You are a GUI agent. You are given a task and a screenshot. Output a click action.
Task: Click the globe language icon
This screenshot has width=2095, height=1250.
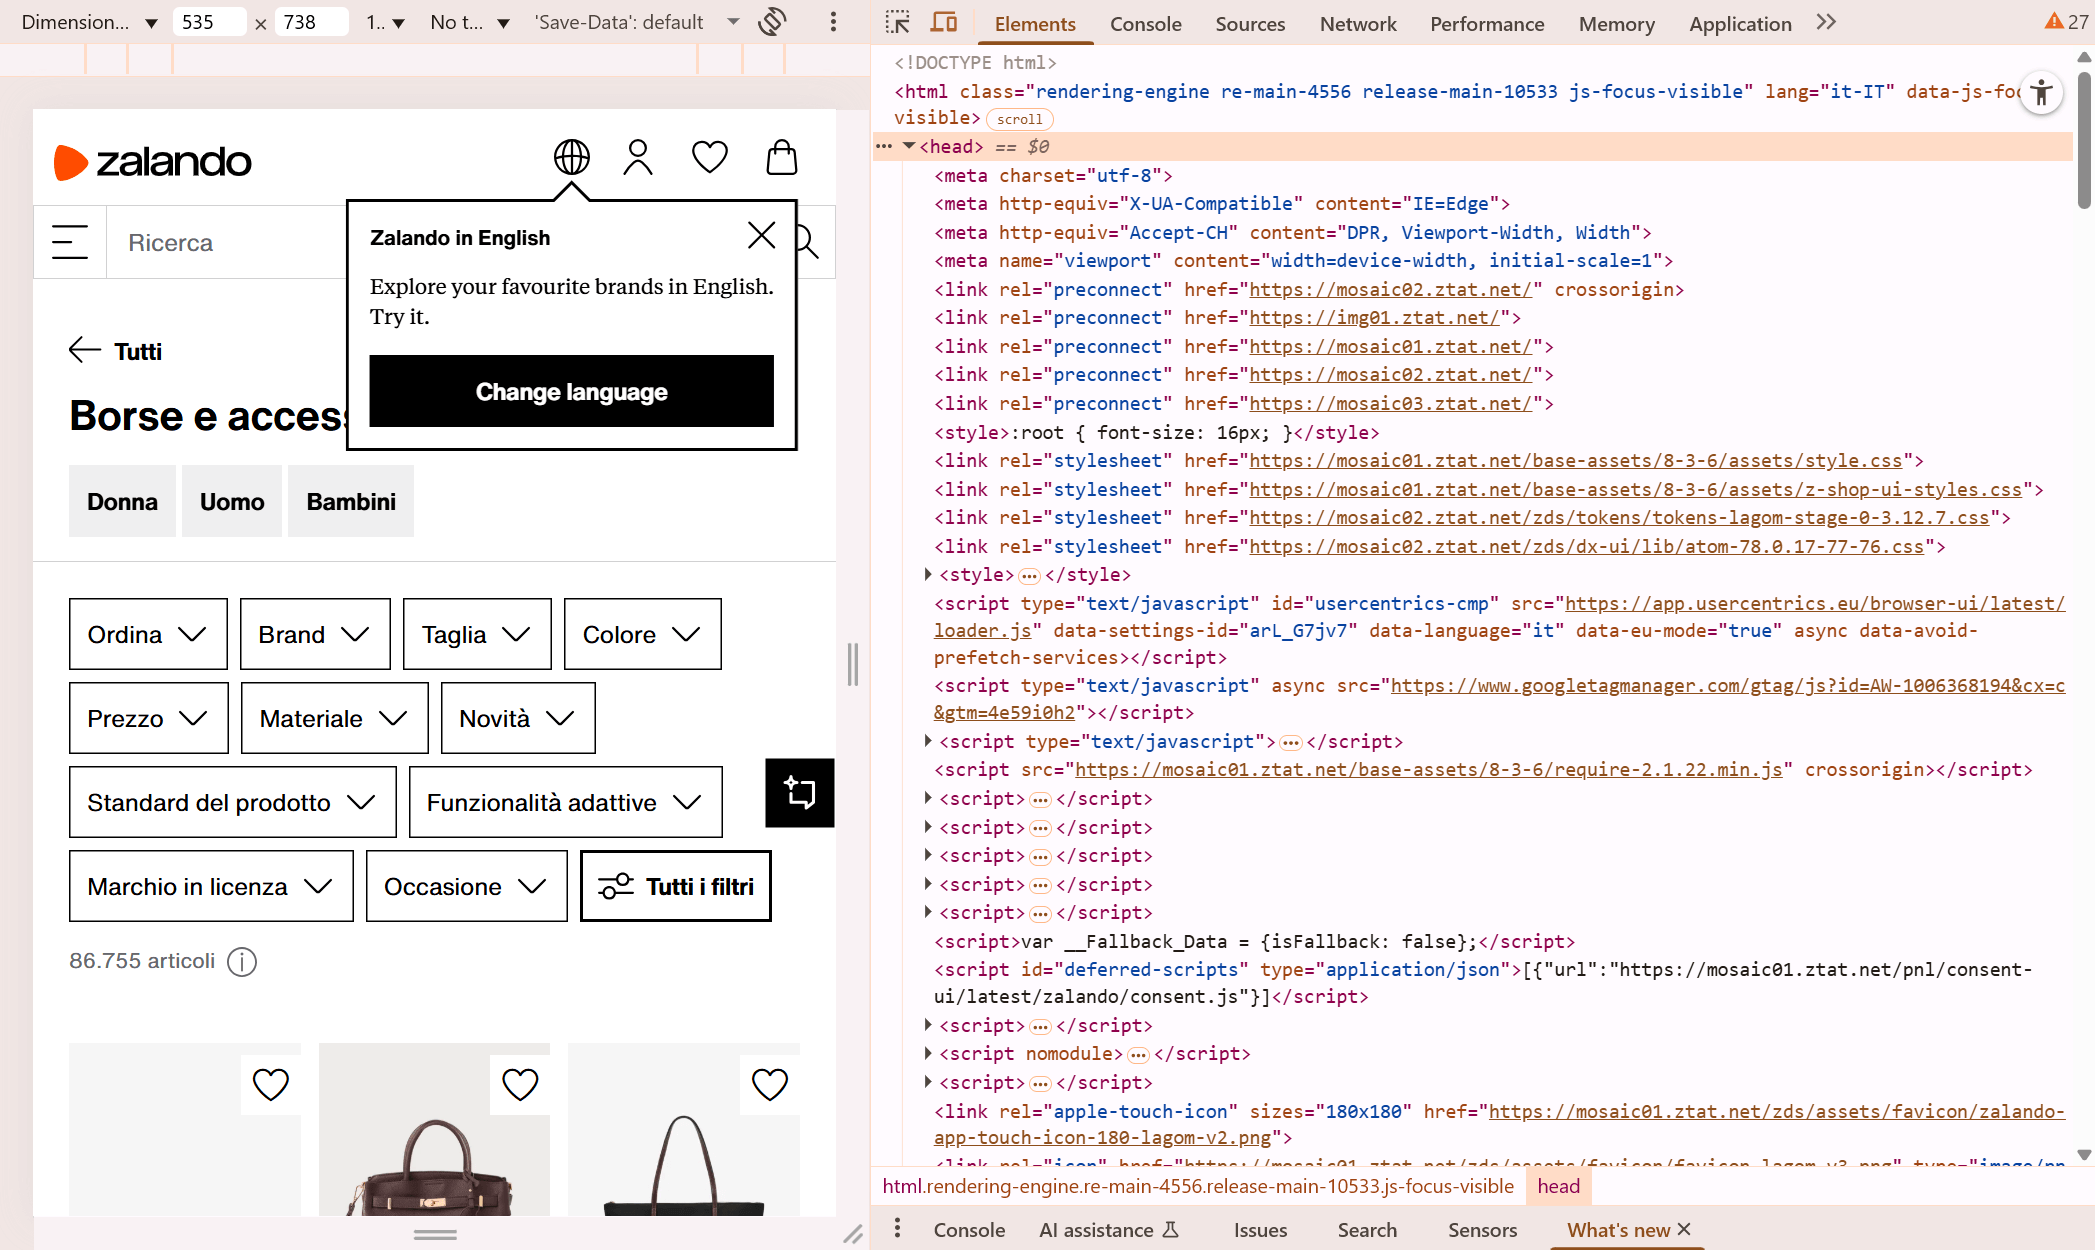pos(572,157)
